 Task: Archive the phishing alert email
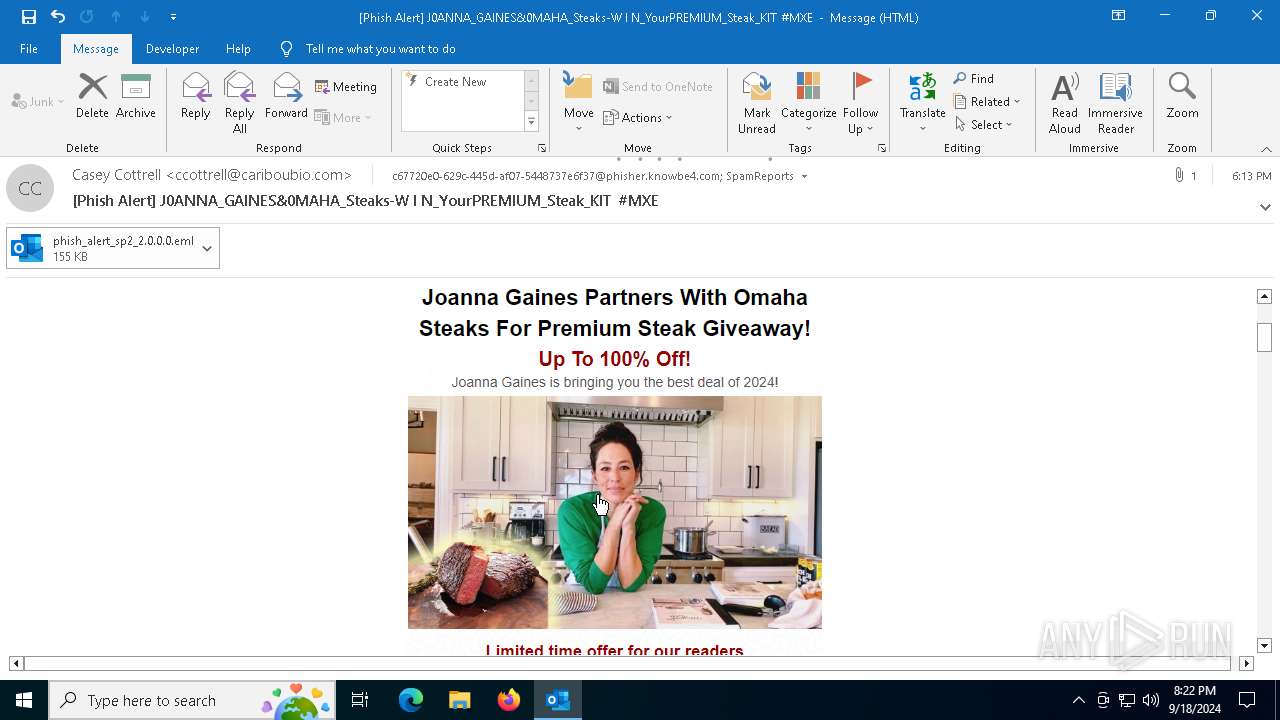136,97
